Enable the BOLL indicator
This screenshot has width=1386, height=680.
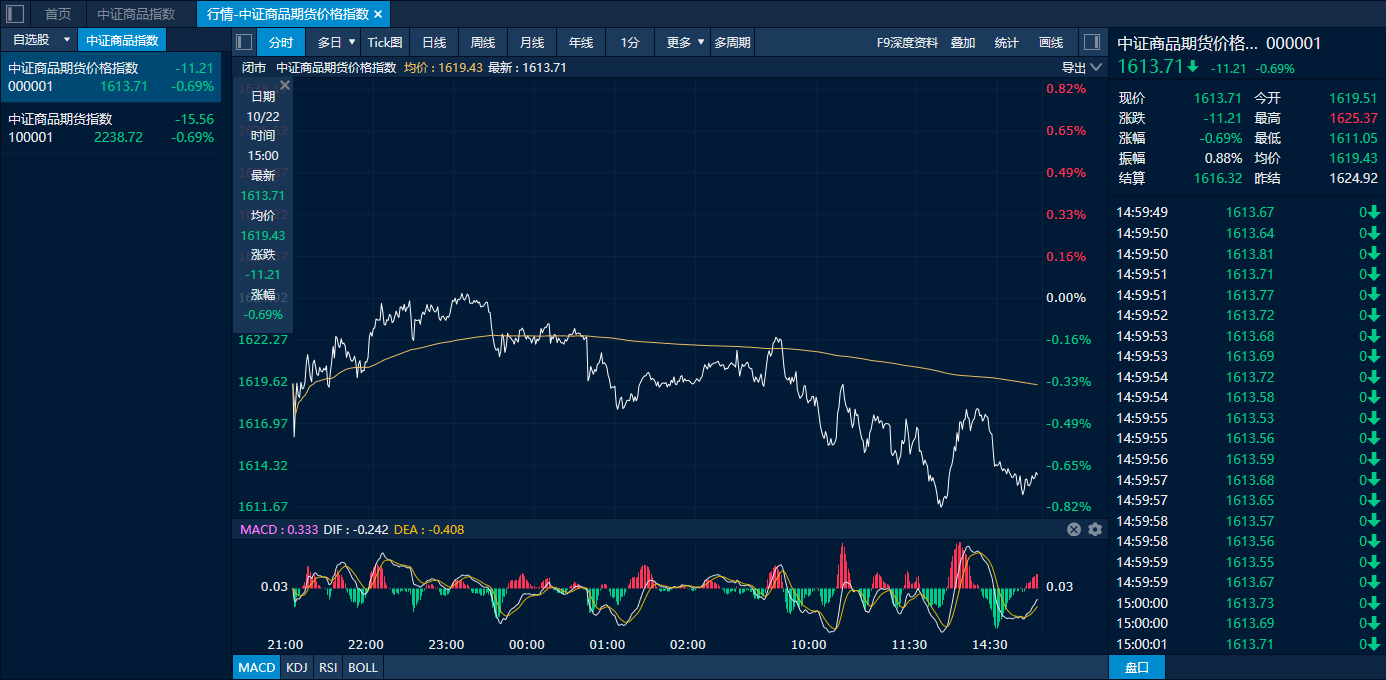coord(363,667)
